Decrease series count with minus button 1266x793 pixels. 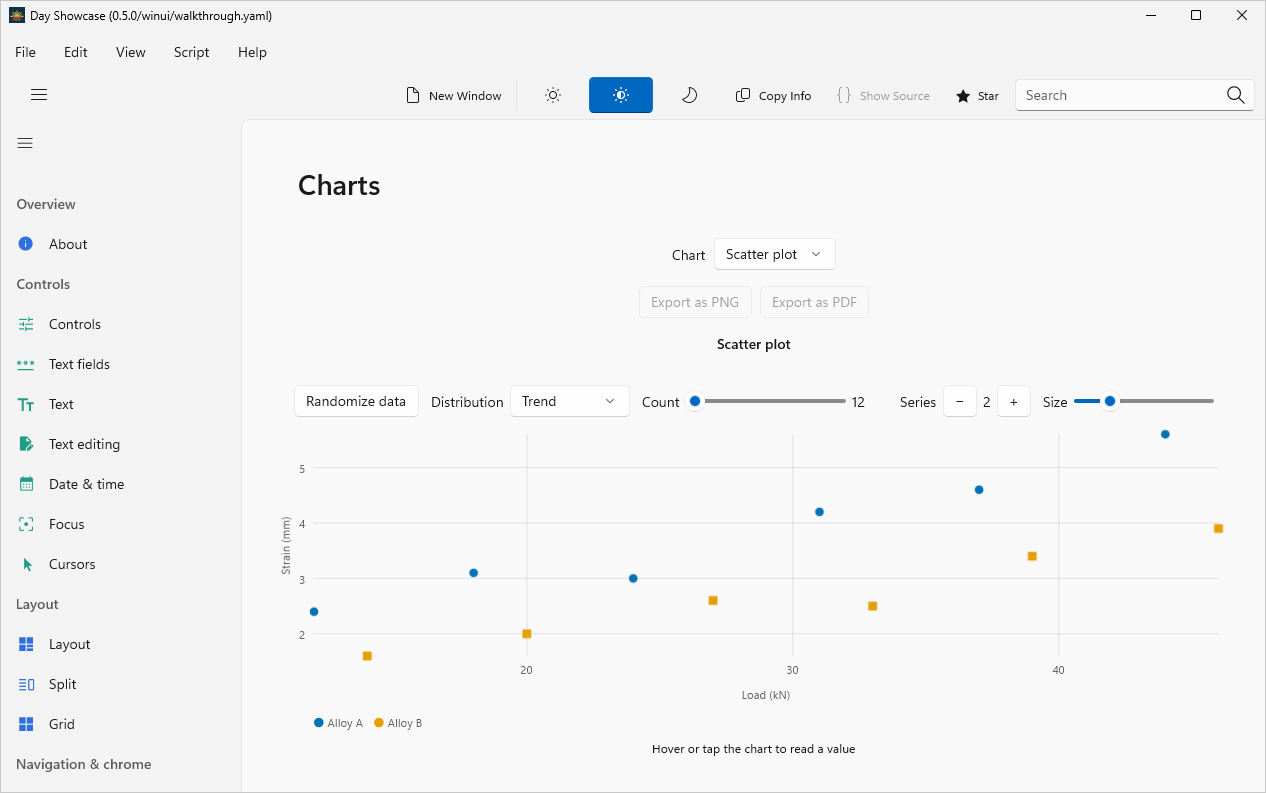tap(960, 401)
